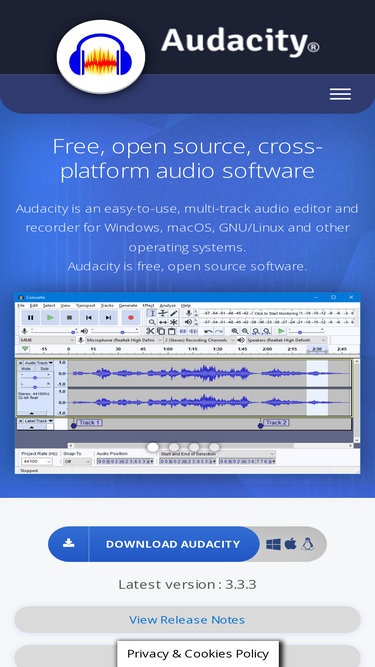
Task: Click the Fit Project zoom icon
Action: click(x=267, y=331)
